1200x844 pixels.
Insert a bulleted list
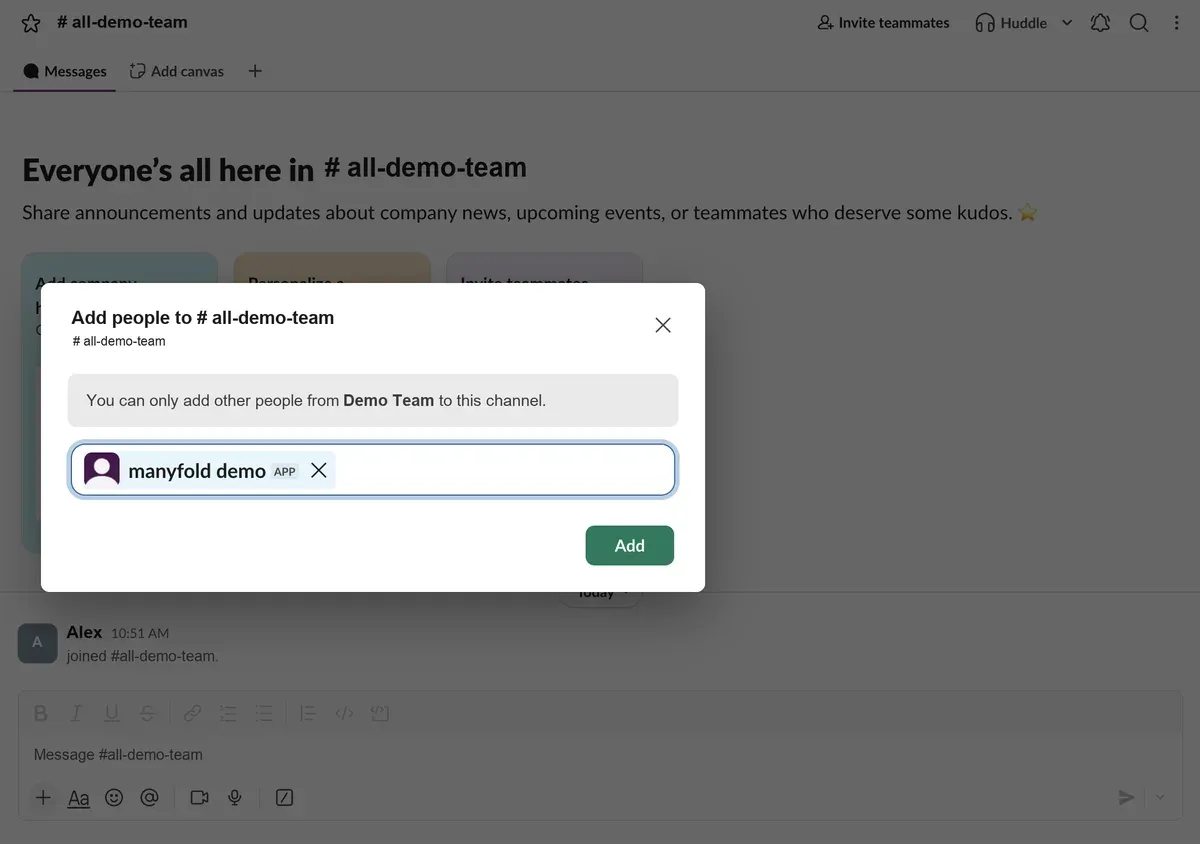(264, 714)
